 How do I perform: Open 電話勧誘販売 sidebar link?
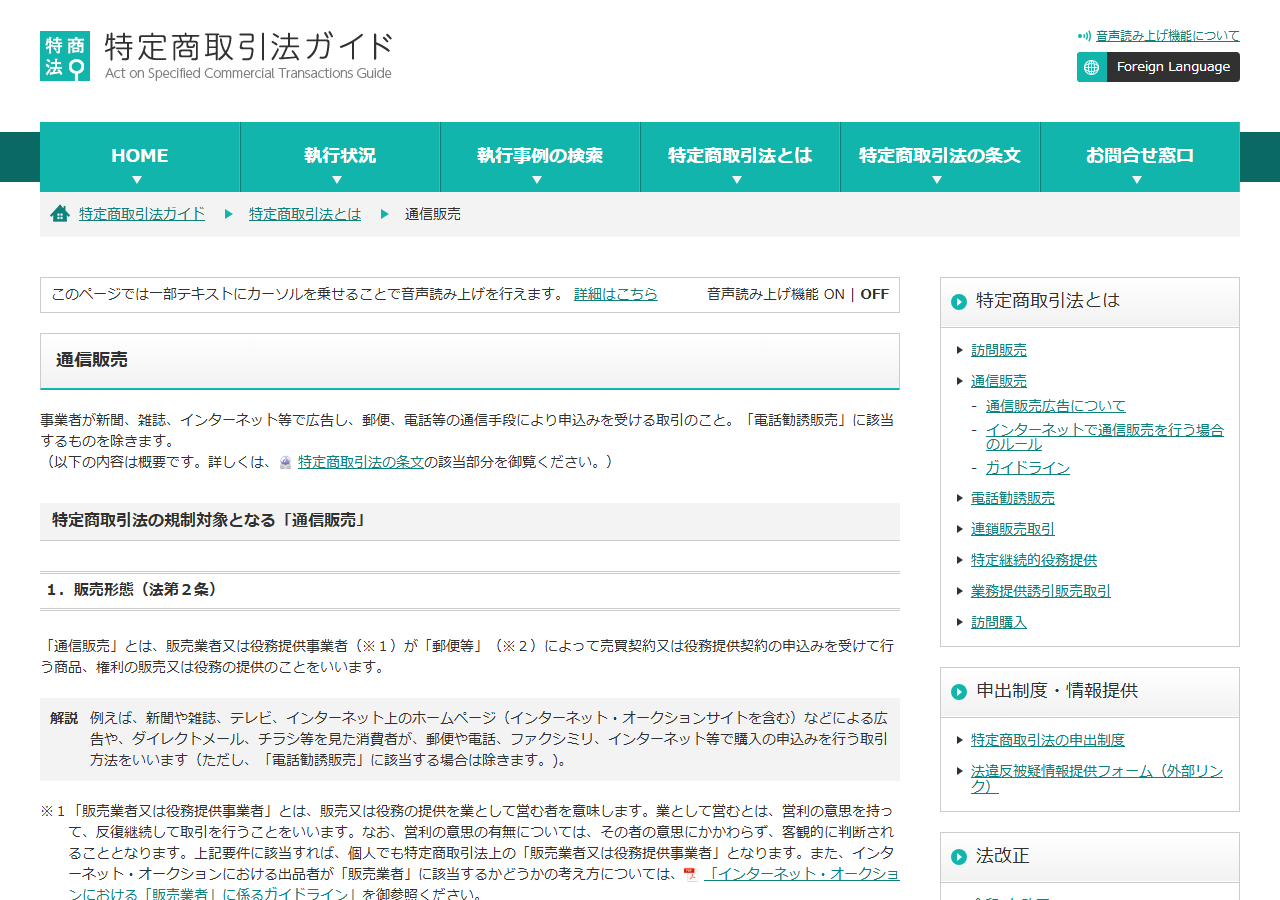click(1013, 498)
